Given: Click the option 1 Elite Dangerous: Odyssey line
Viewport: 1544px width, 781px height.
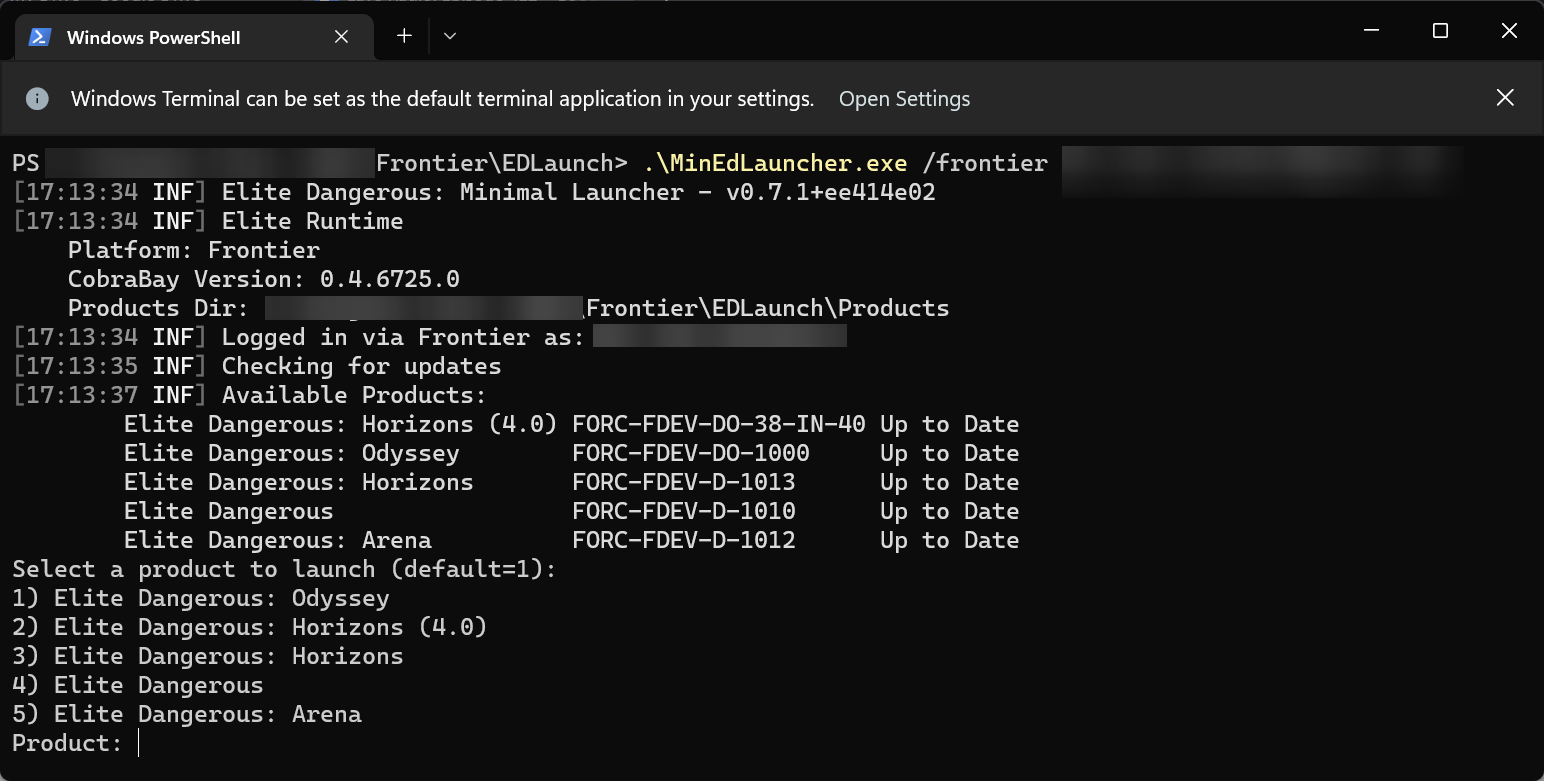Looking at the screenshot, I should [201, 598].
